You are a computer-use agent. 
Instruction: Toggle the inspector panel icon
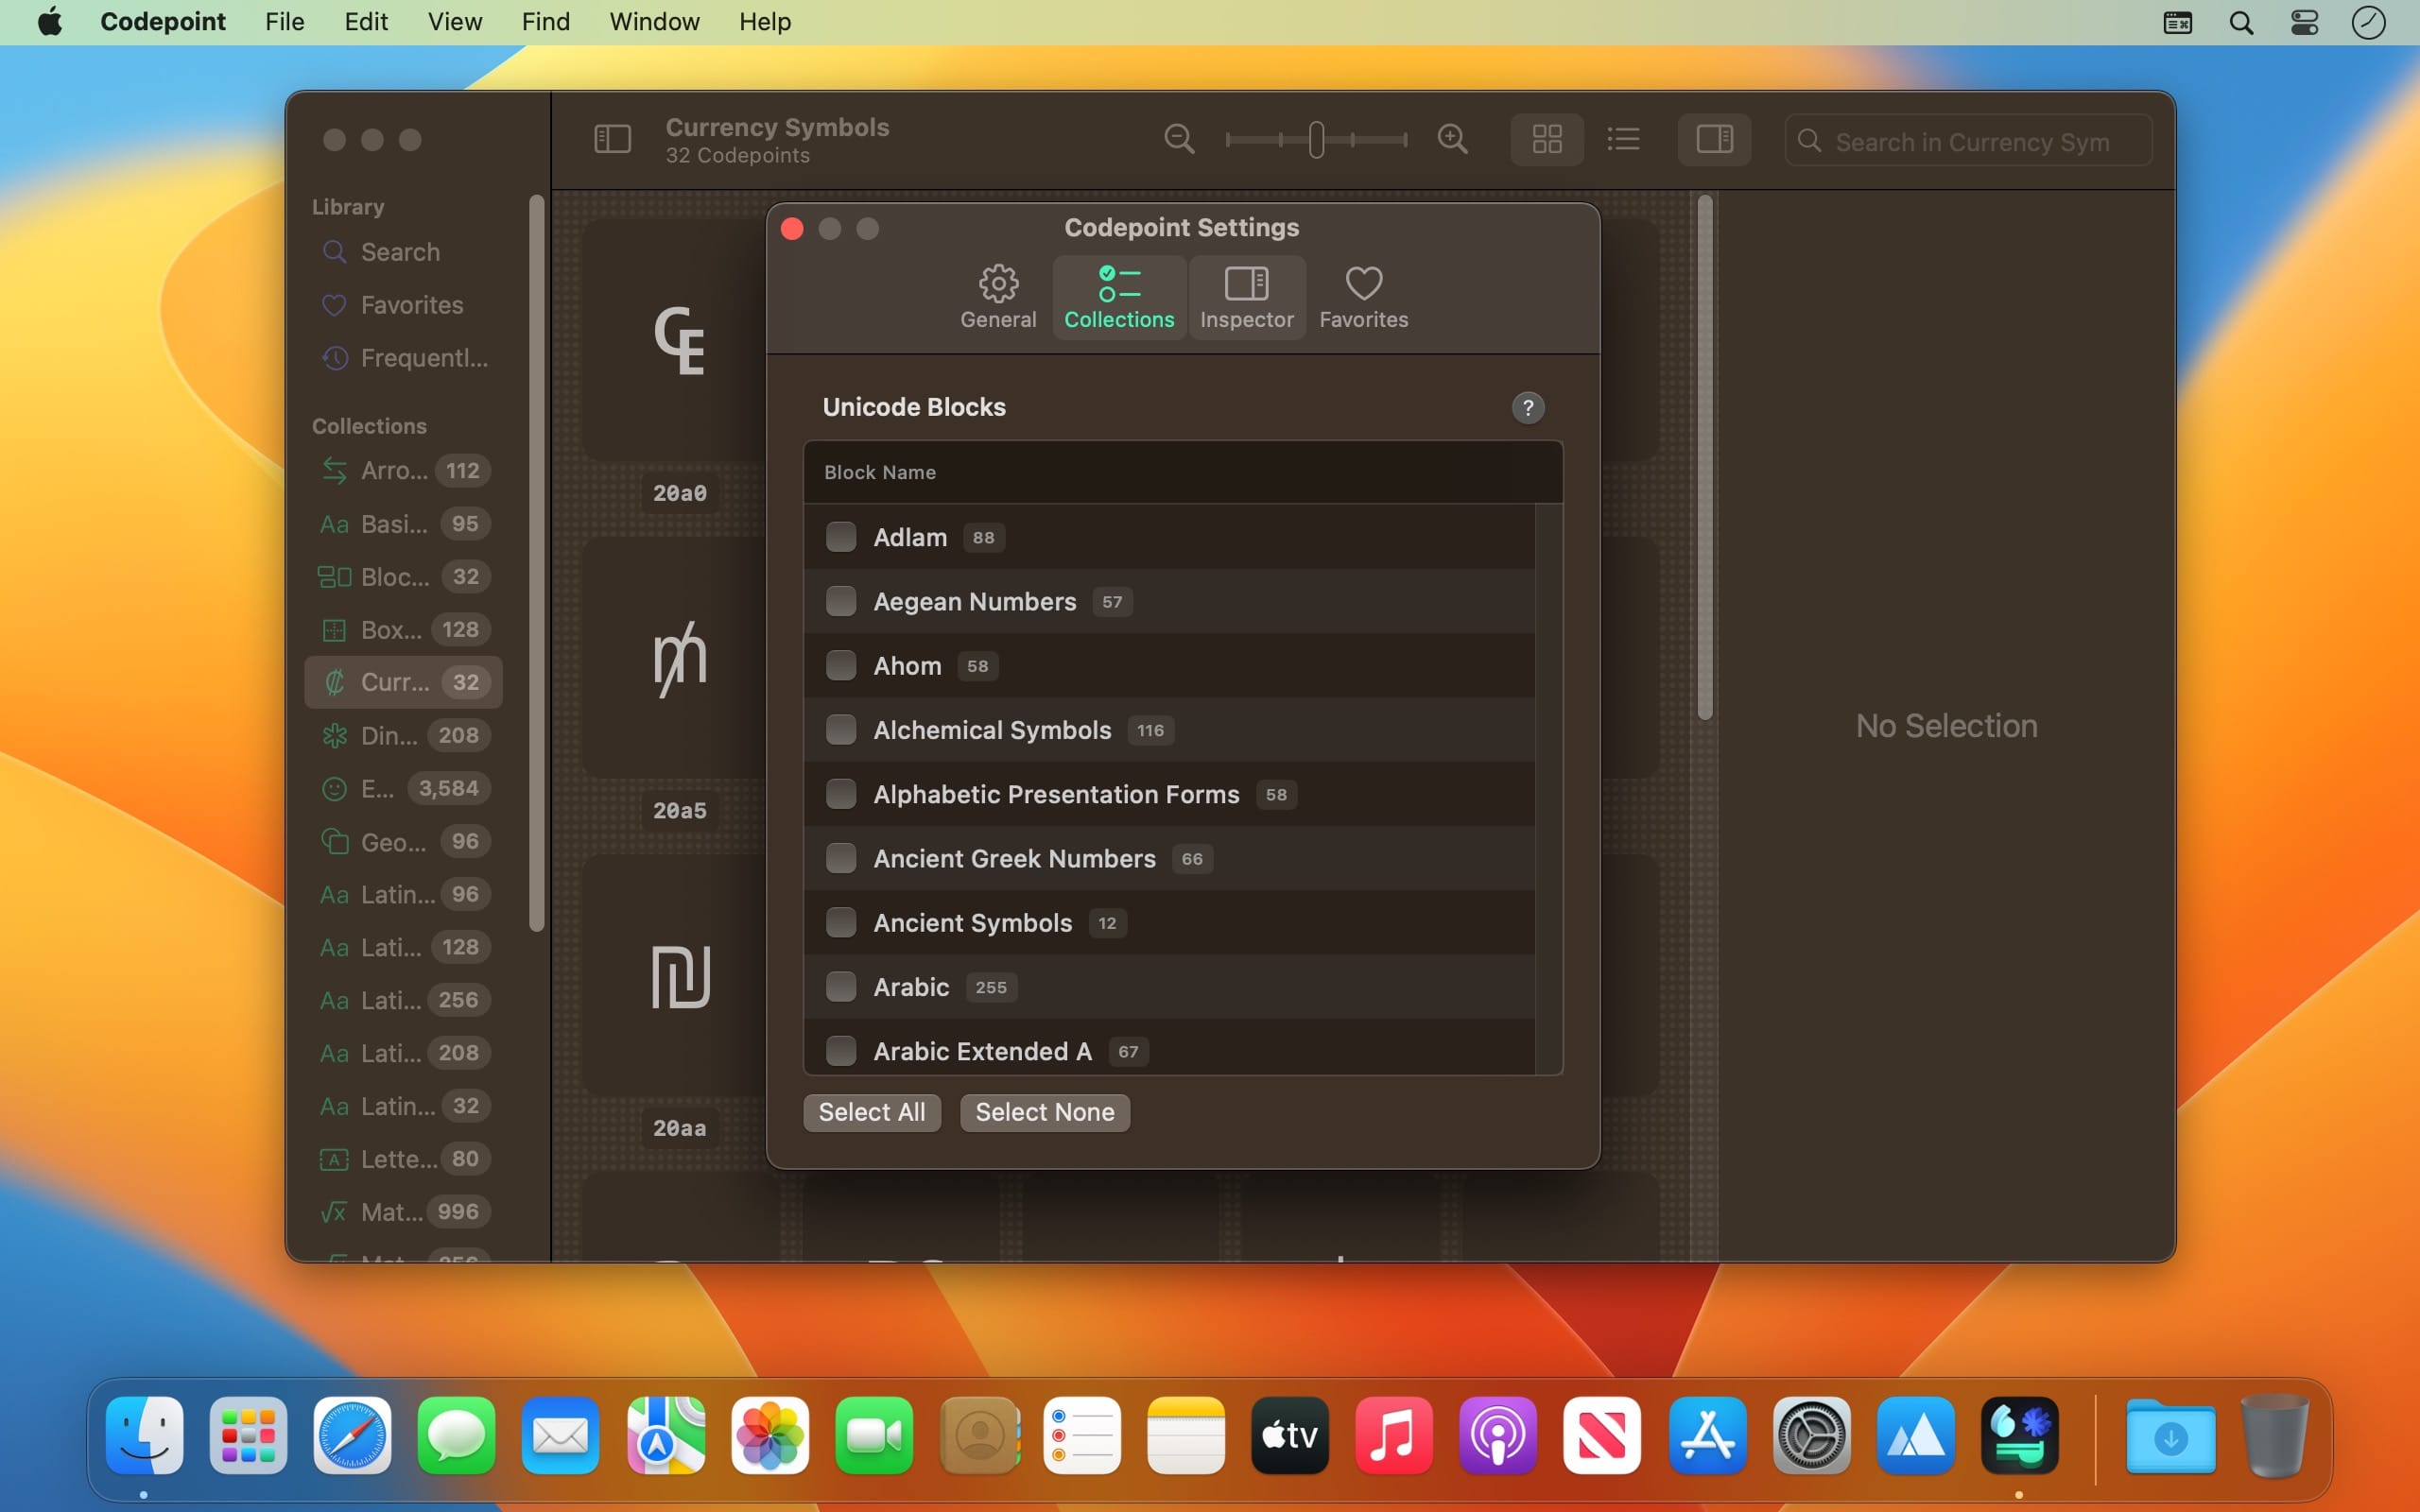tap(1714, 139)
